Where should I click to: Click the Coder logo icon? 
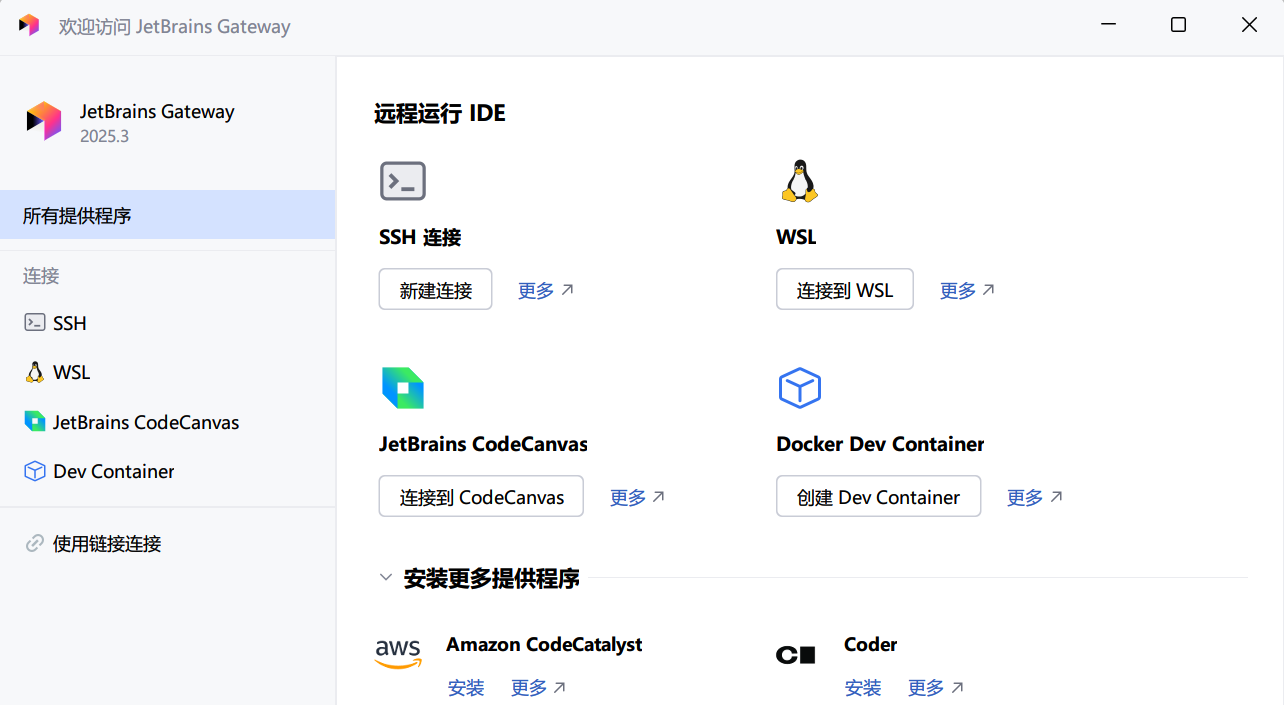[x=795, y=654]
